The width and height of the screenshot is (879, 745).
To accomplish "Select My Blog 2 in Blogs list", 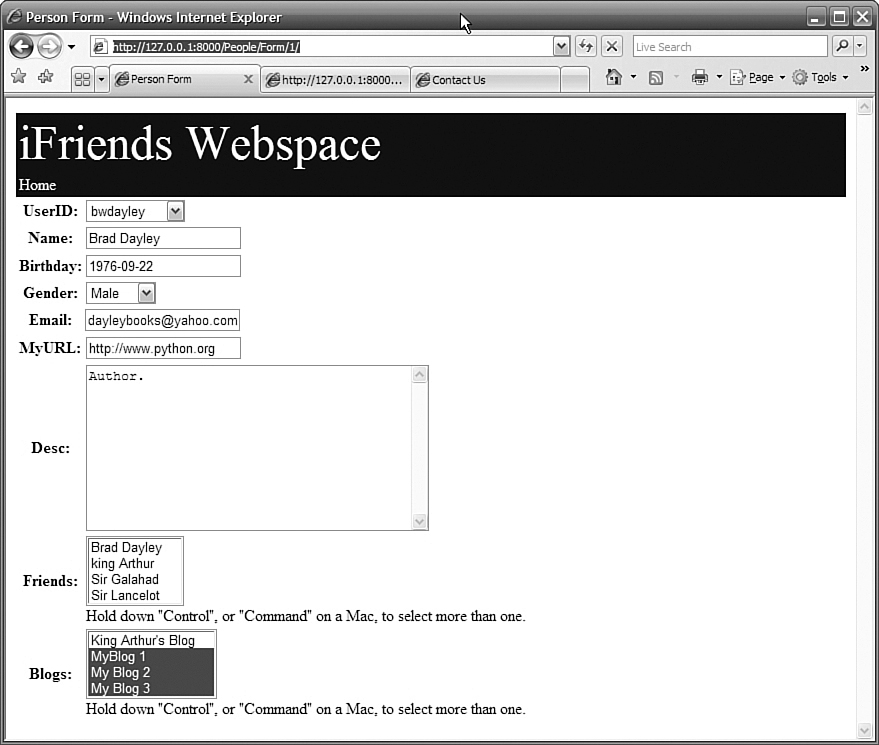I will pos(151,672).
